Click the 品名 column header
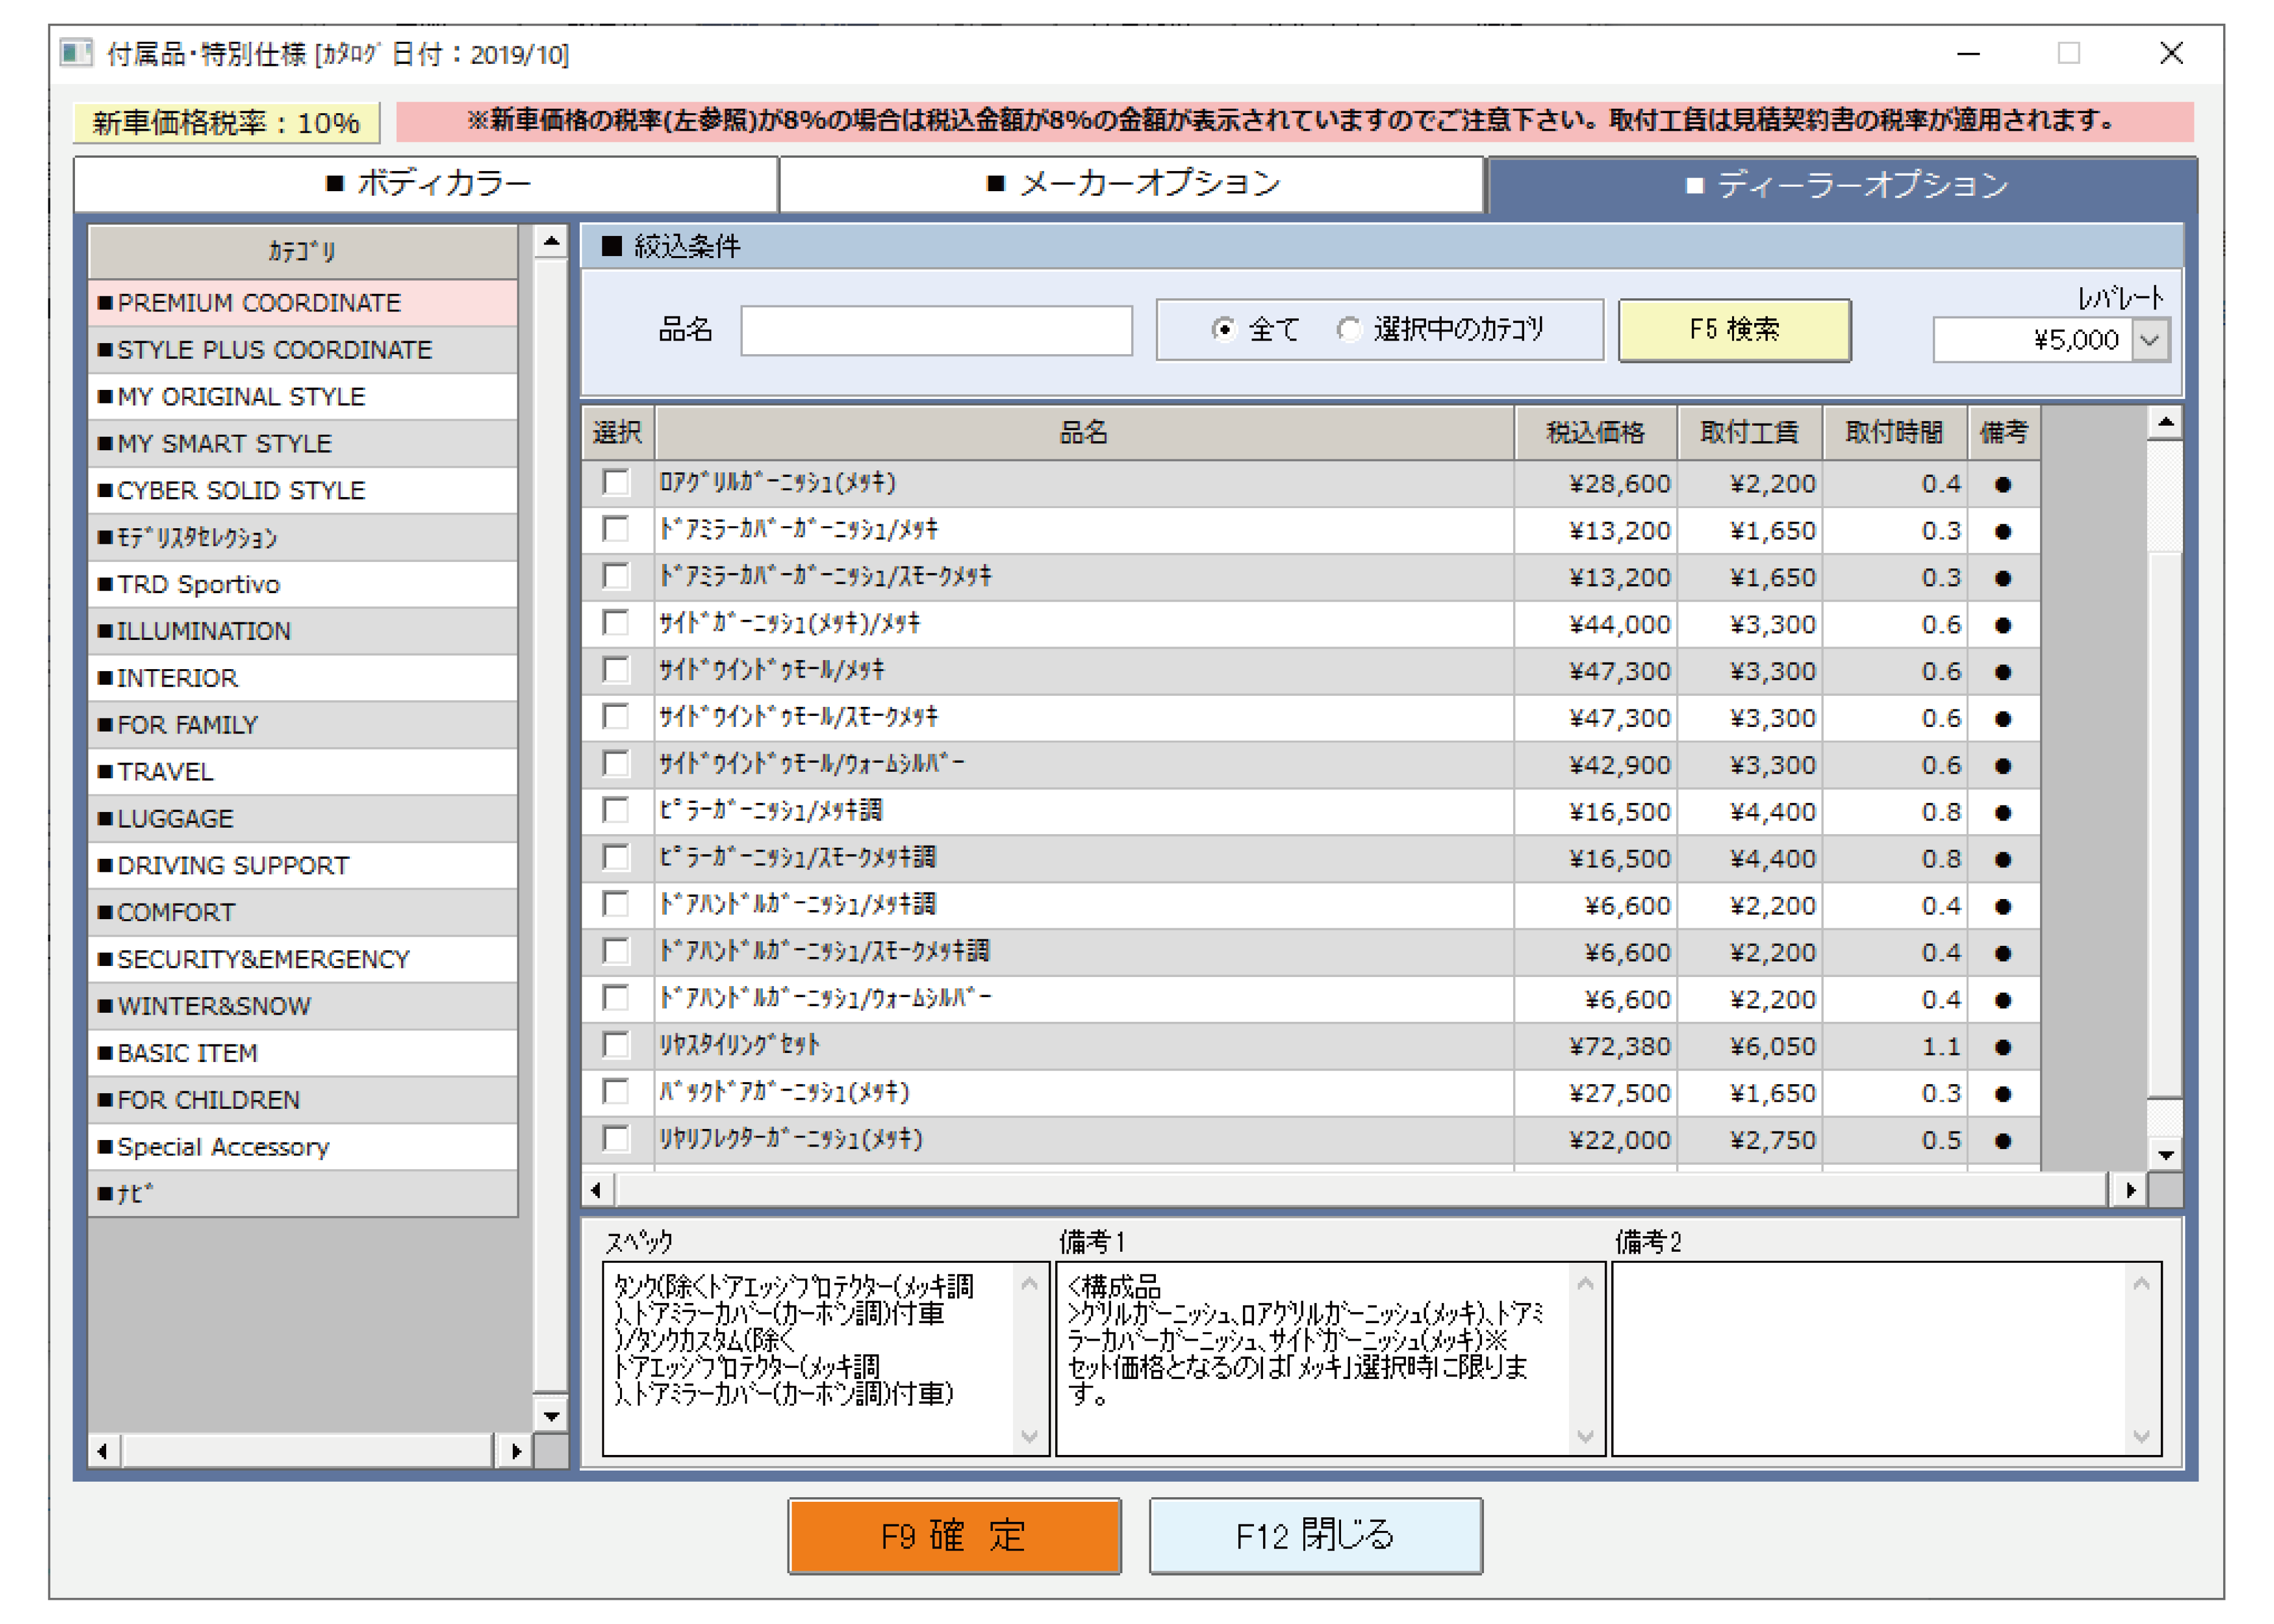2274x1624 pixels. [1084, 433]
